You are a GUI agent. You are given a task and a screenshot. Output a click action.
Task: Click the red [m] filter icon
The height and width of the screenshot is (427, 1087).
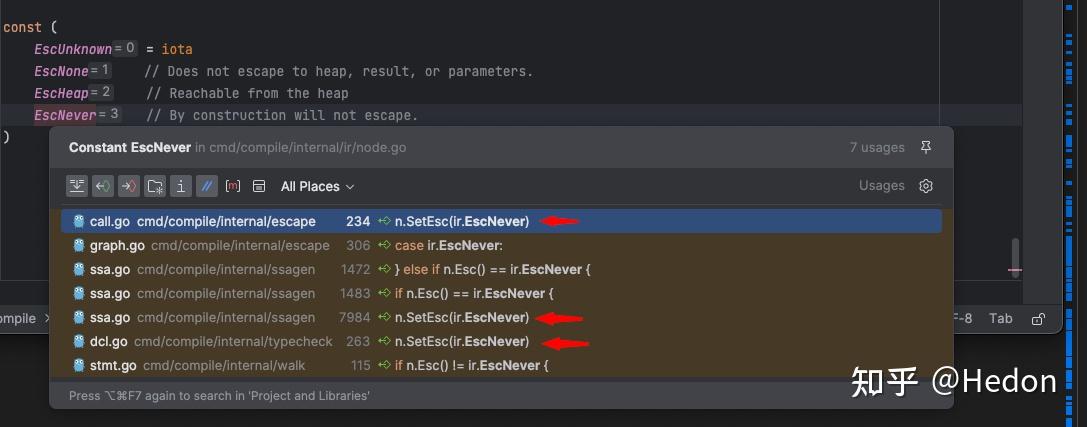point(233,186)
